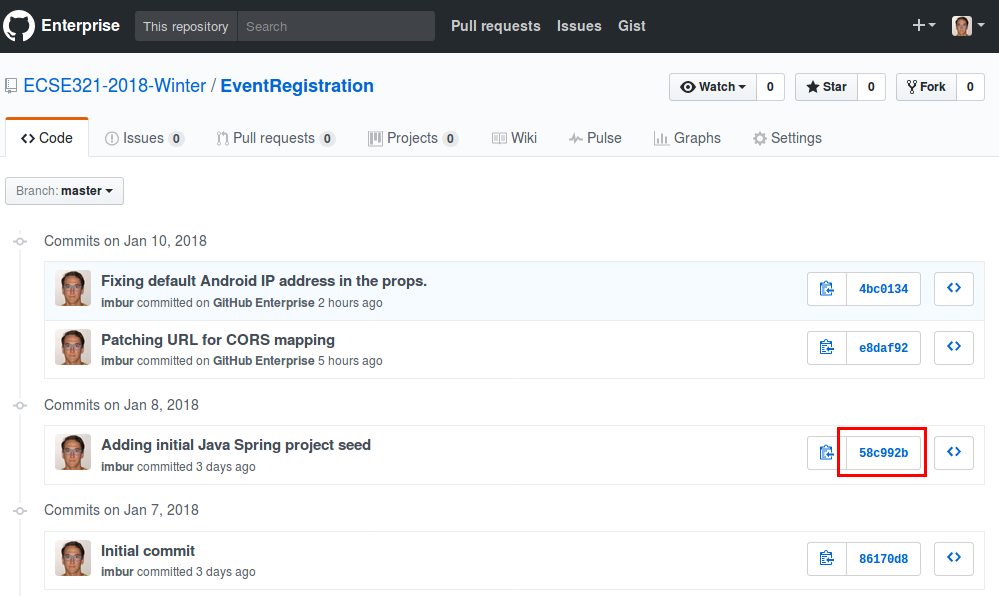Click avatar beside Initial commit
Image resolution: width=999 pixels, height=596 pixels.
[73, 558]
